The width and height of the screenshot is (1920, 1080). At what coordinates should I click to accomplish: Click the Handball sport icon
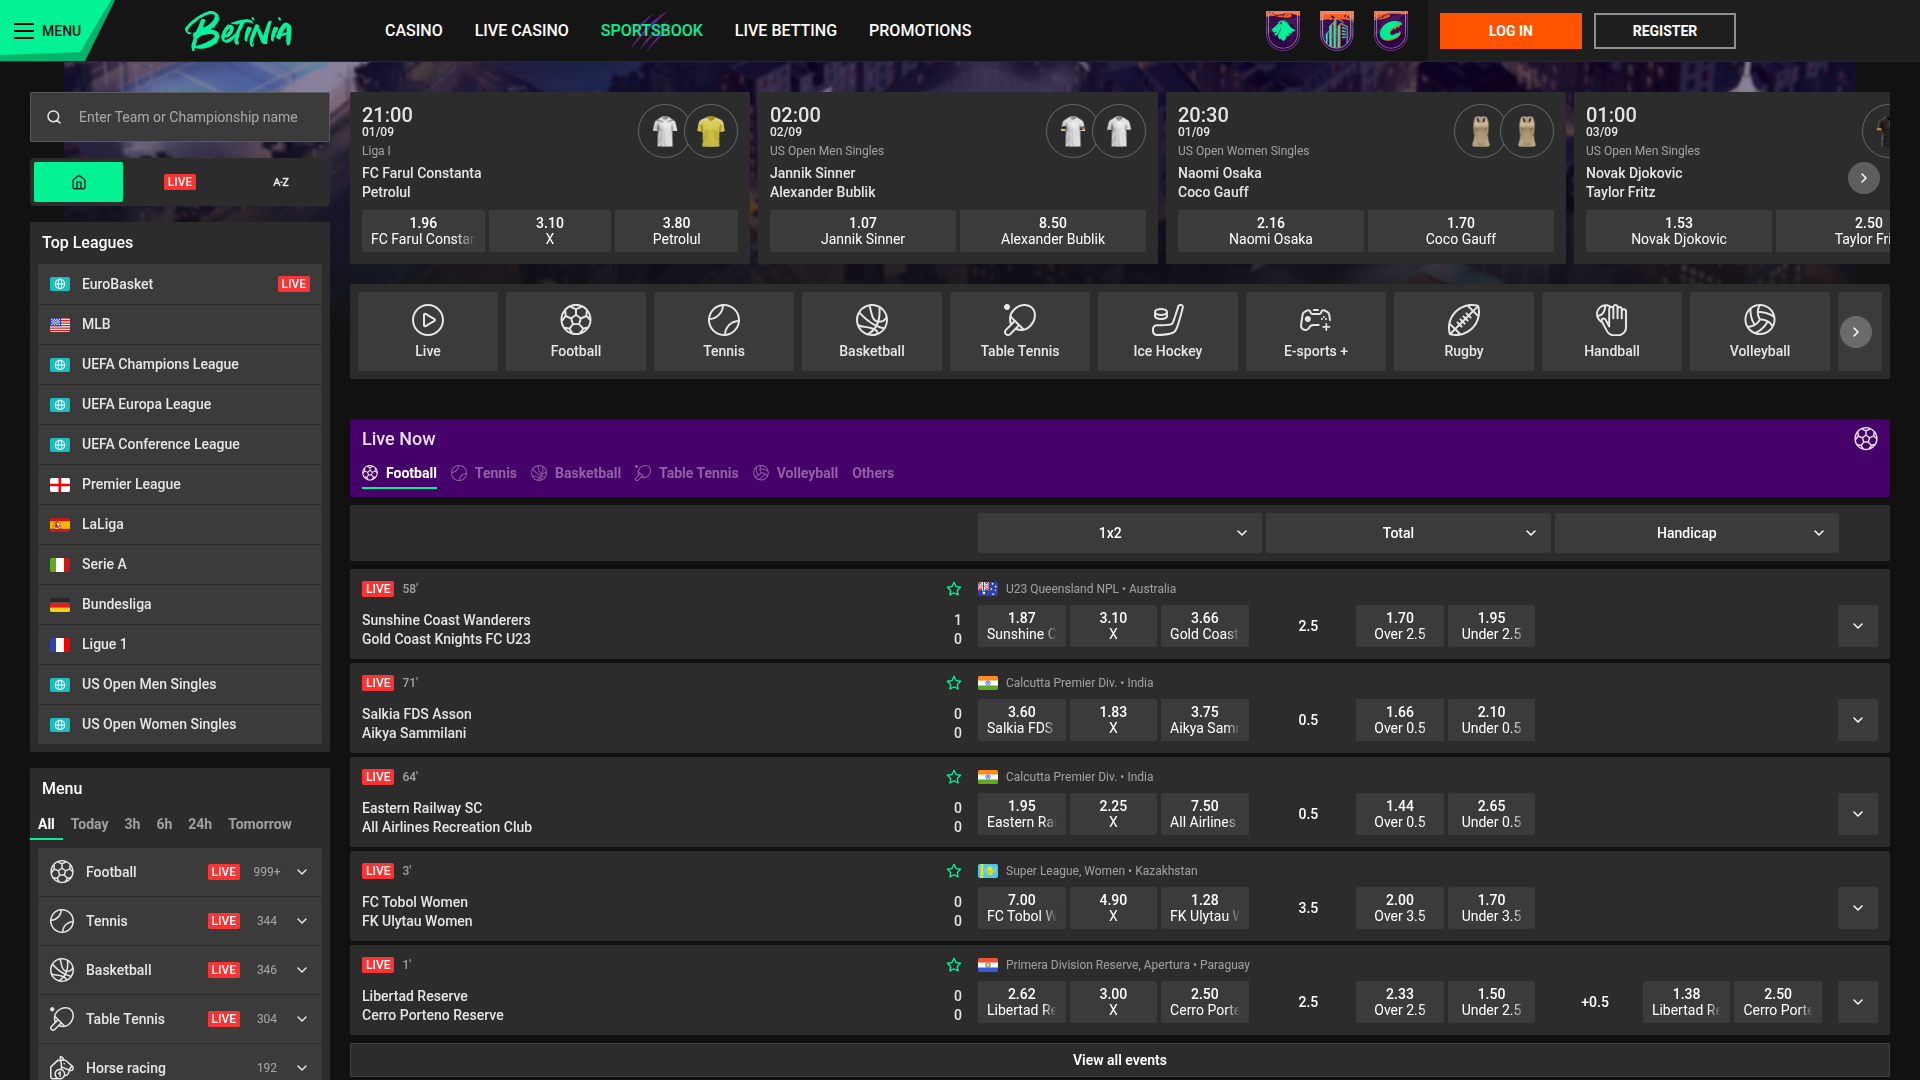click(x=1611, y=331)
